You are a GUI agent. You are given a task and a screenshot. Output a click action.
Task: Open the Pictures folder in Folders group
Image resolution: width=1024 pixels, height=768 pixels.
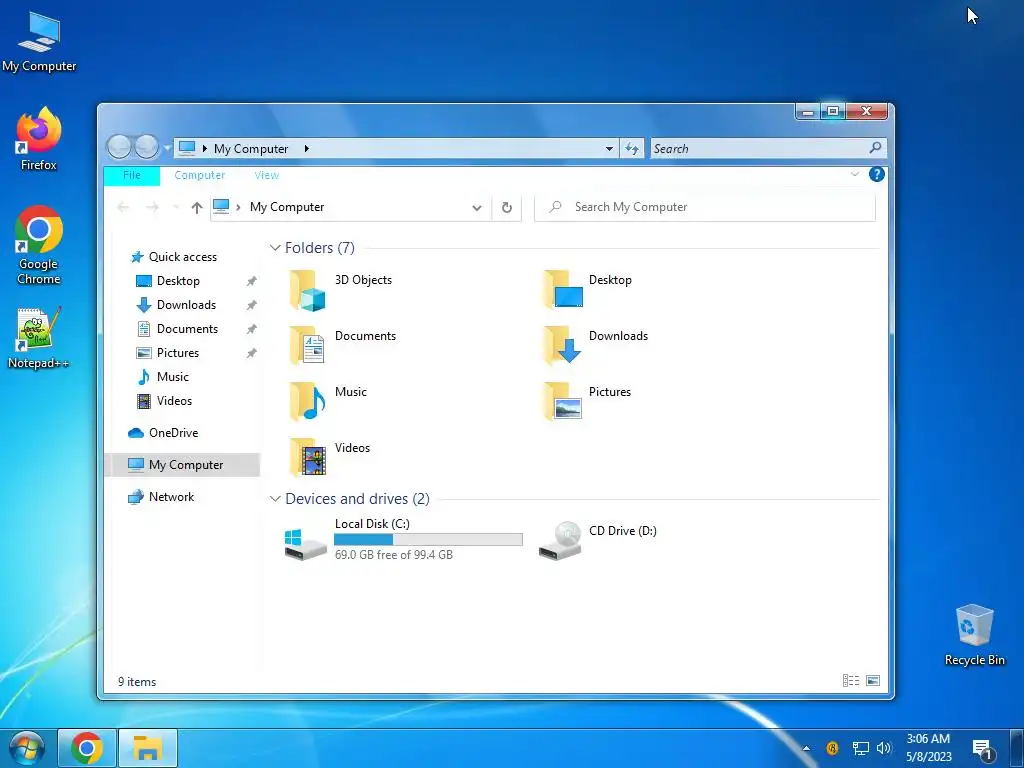pos(587,402)
